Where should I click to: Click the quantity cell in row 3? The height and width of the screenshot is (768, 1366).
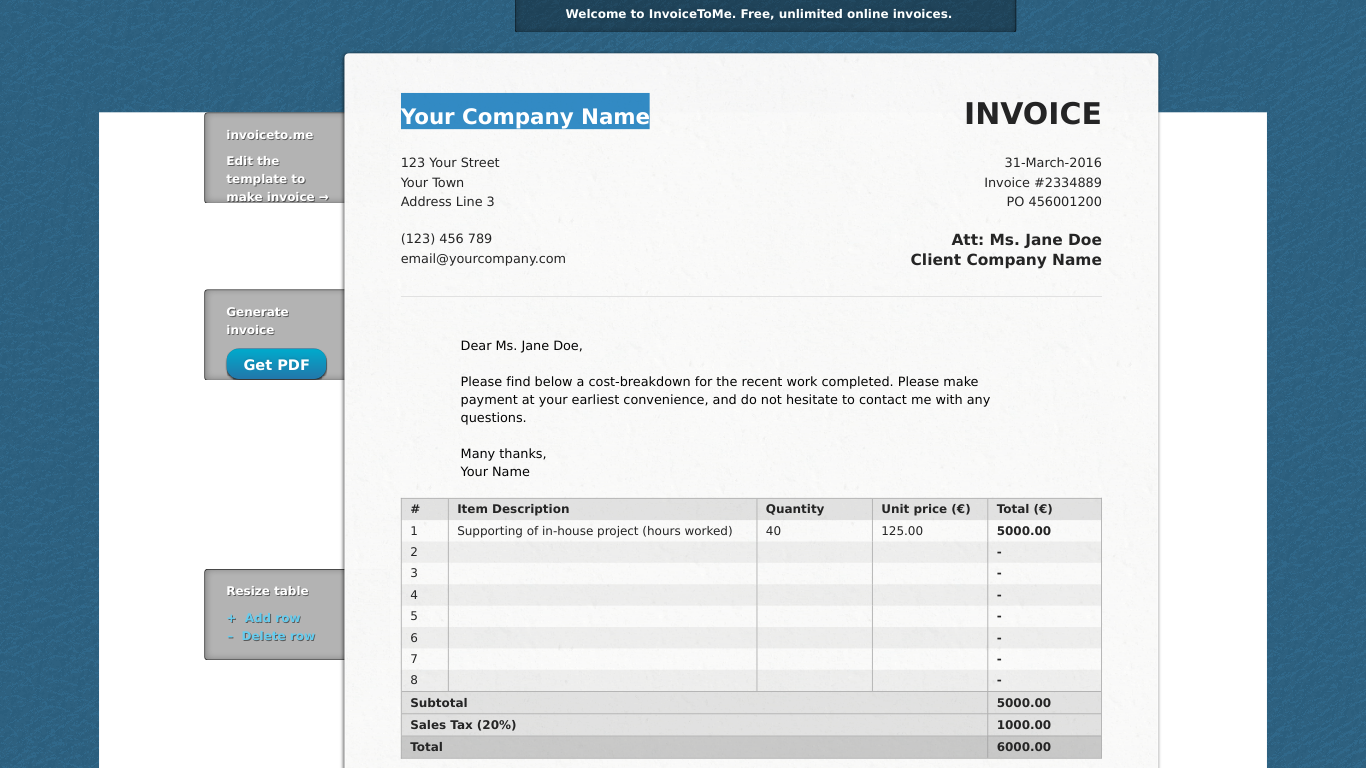pyautogui.click(x=814, y=574)
